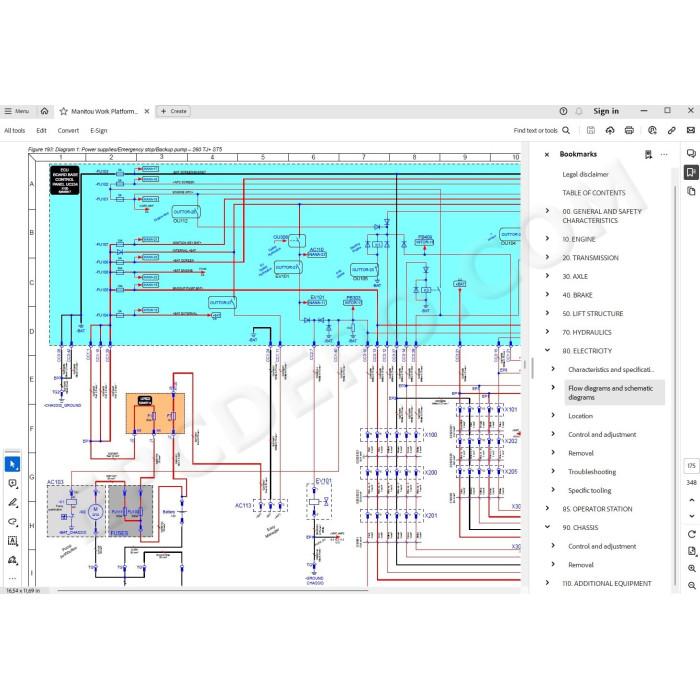Open the Home icon tab
The width and height of the screenshot is (700, 700).
pyautogui.click(x=45, y=111)
